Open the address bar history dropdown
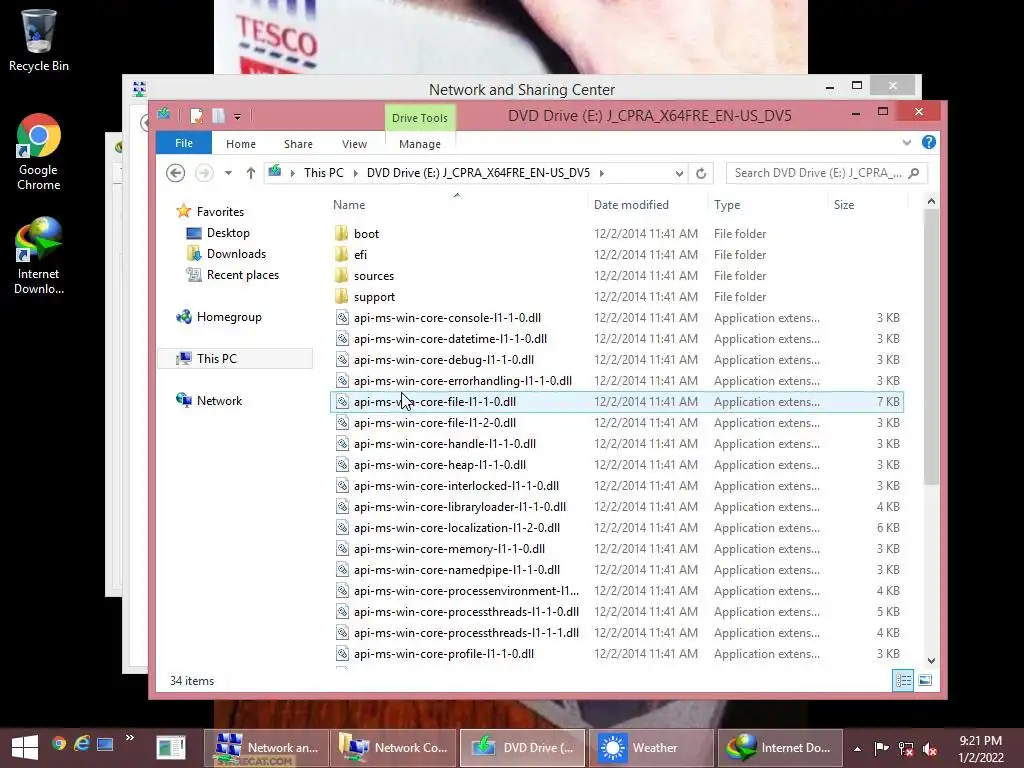 point(679,173)
